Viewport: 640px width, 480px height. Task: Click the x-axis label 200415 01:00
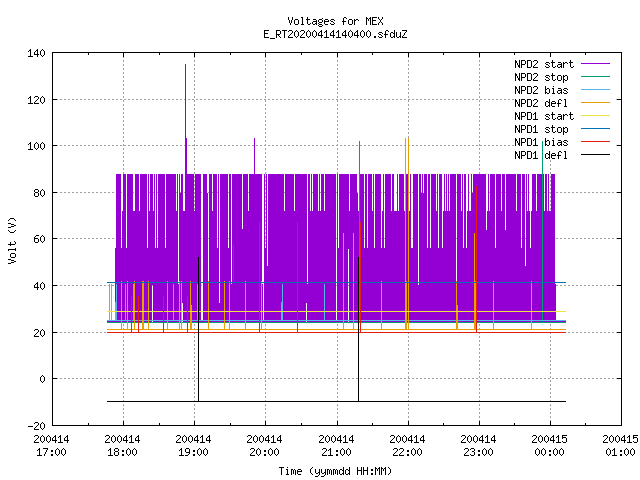[x=620, y=446]
